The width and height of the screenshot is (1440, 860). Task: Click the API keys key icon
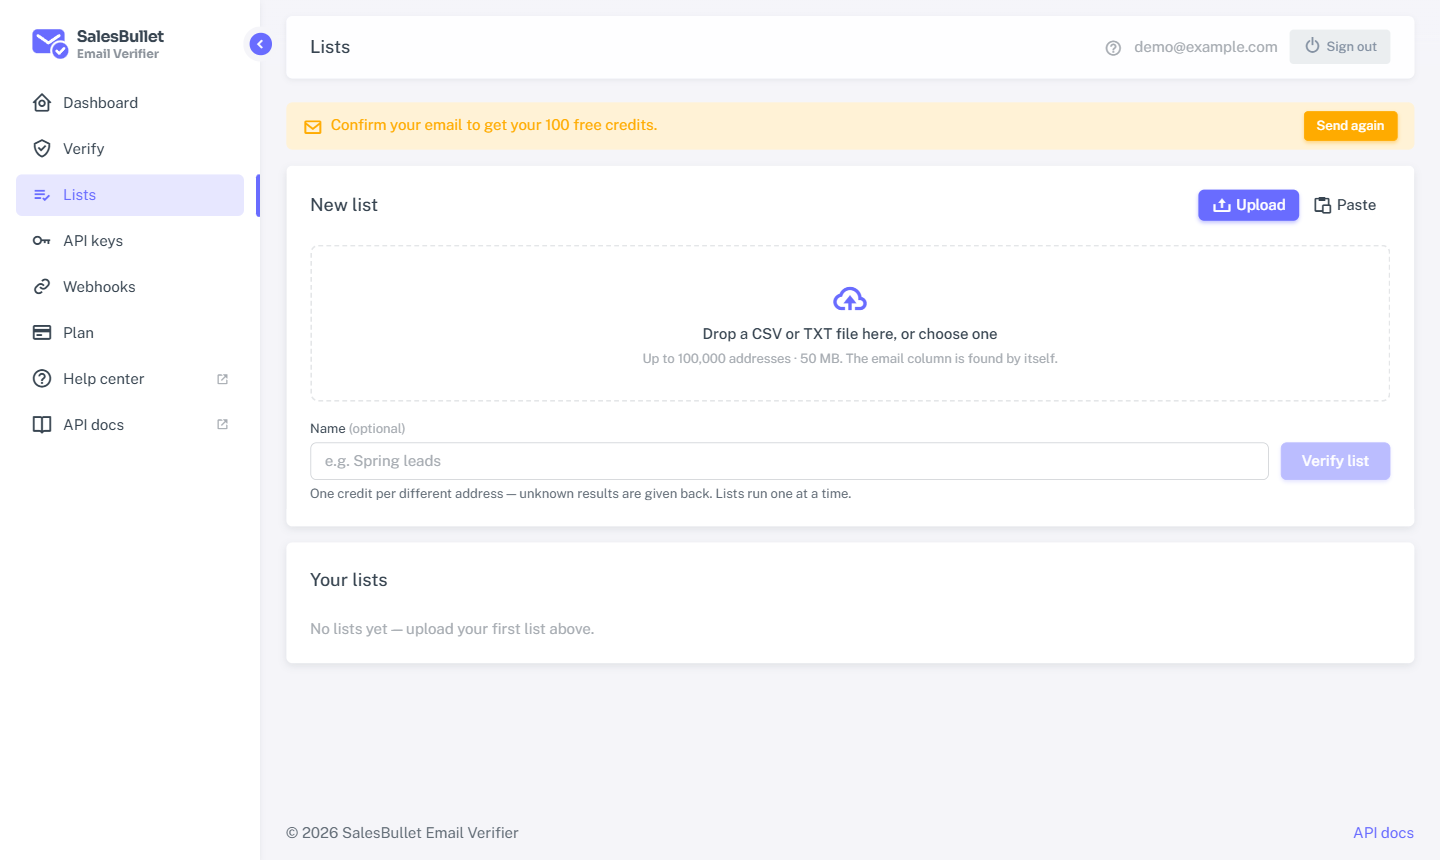(42, 241)
